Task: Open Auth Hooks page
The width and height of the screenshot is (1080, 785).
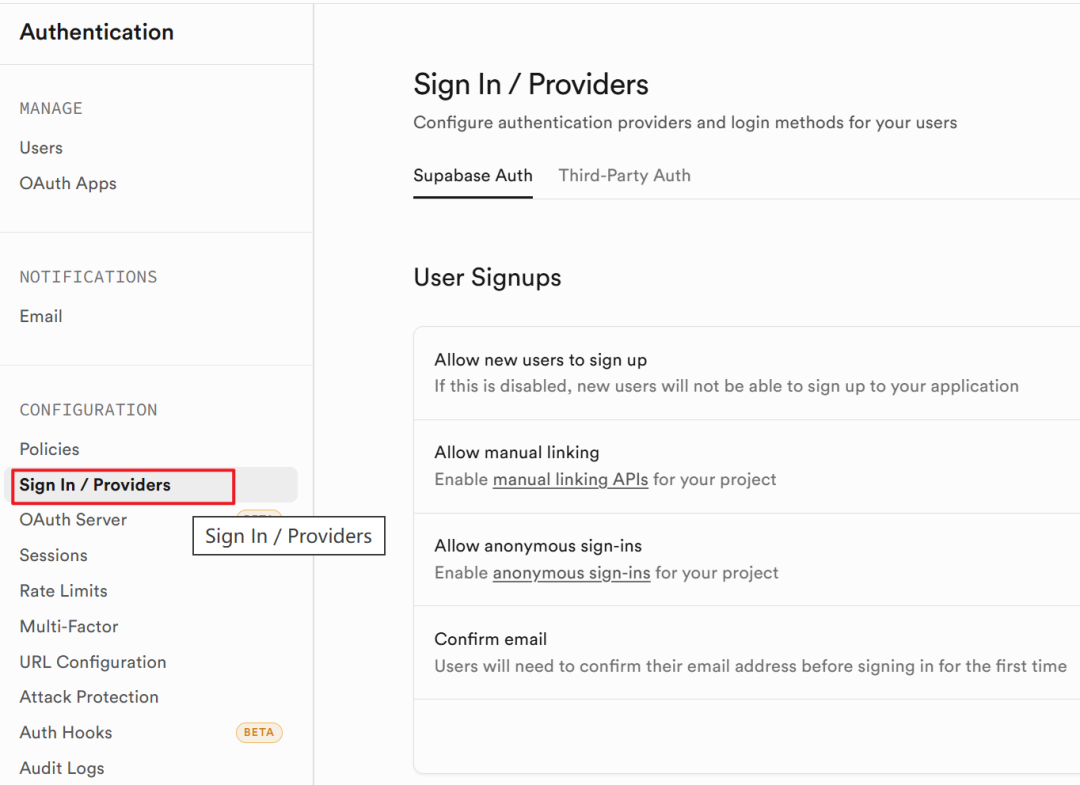Action: point(66,733)
